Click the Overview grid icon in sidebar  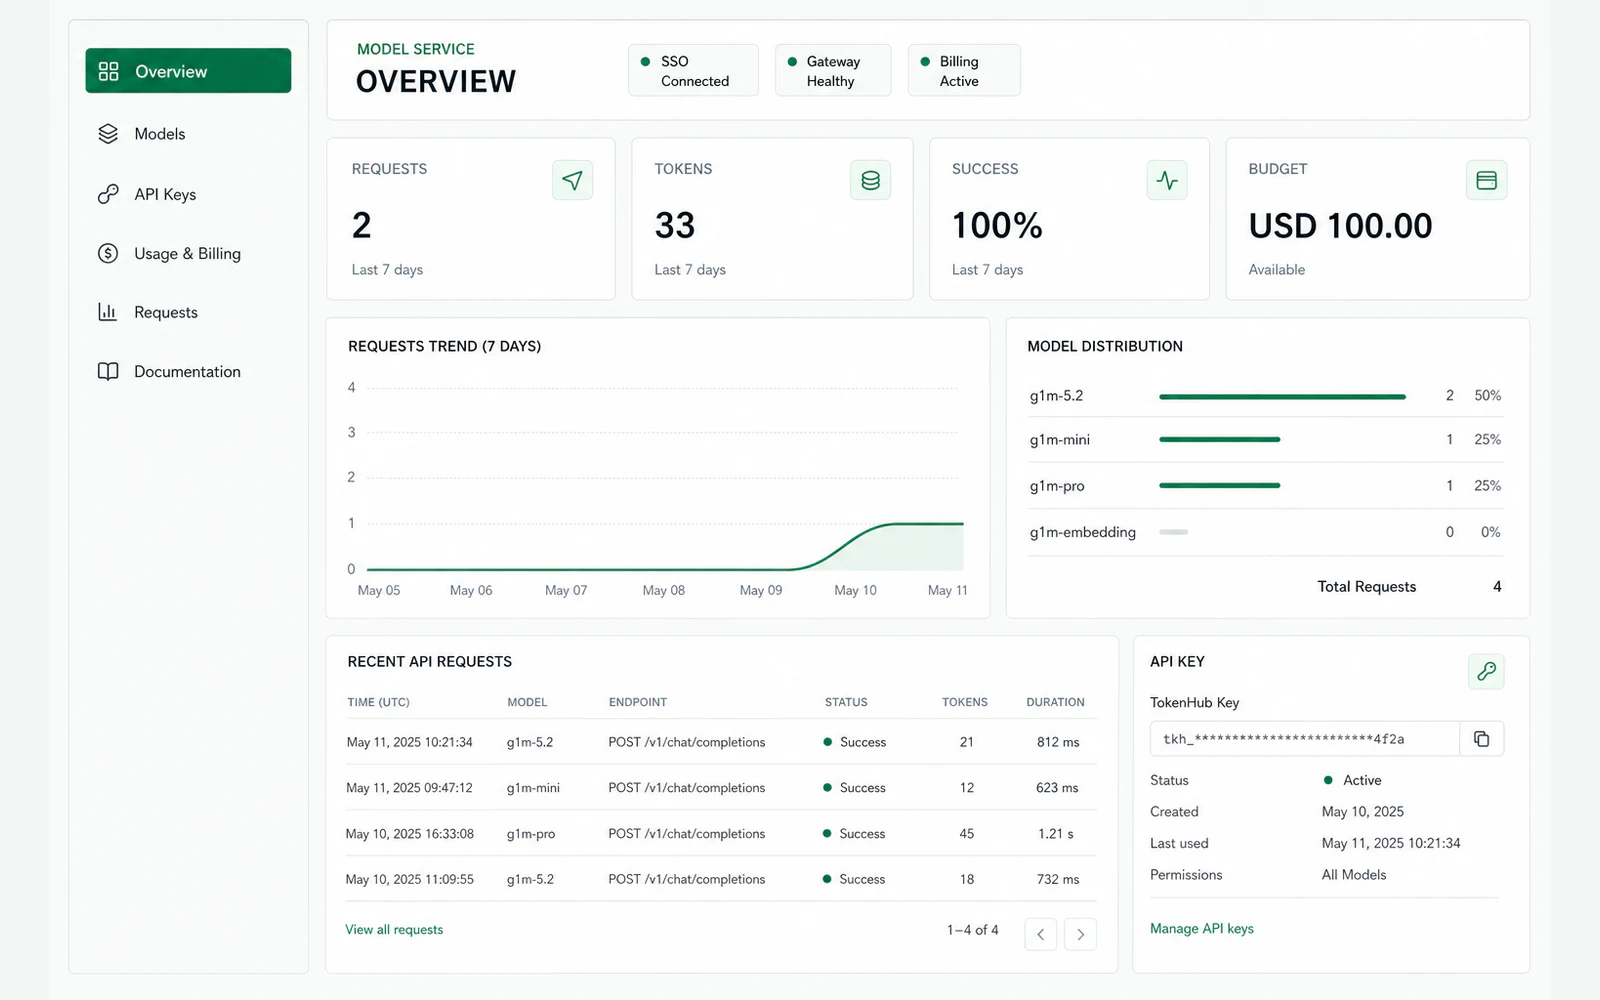click(108, 71)
